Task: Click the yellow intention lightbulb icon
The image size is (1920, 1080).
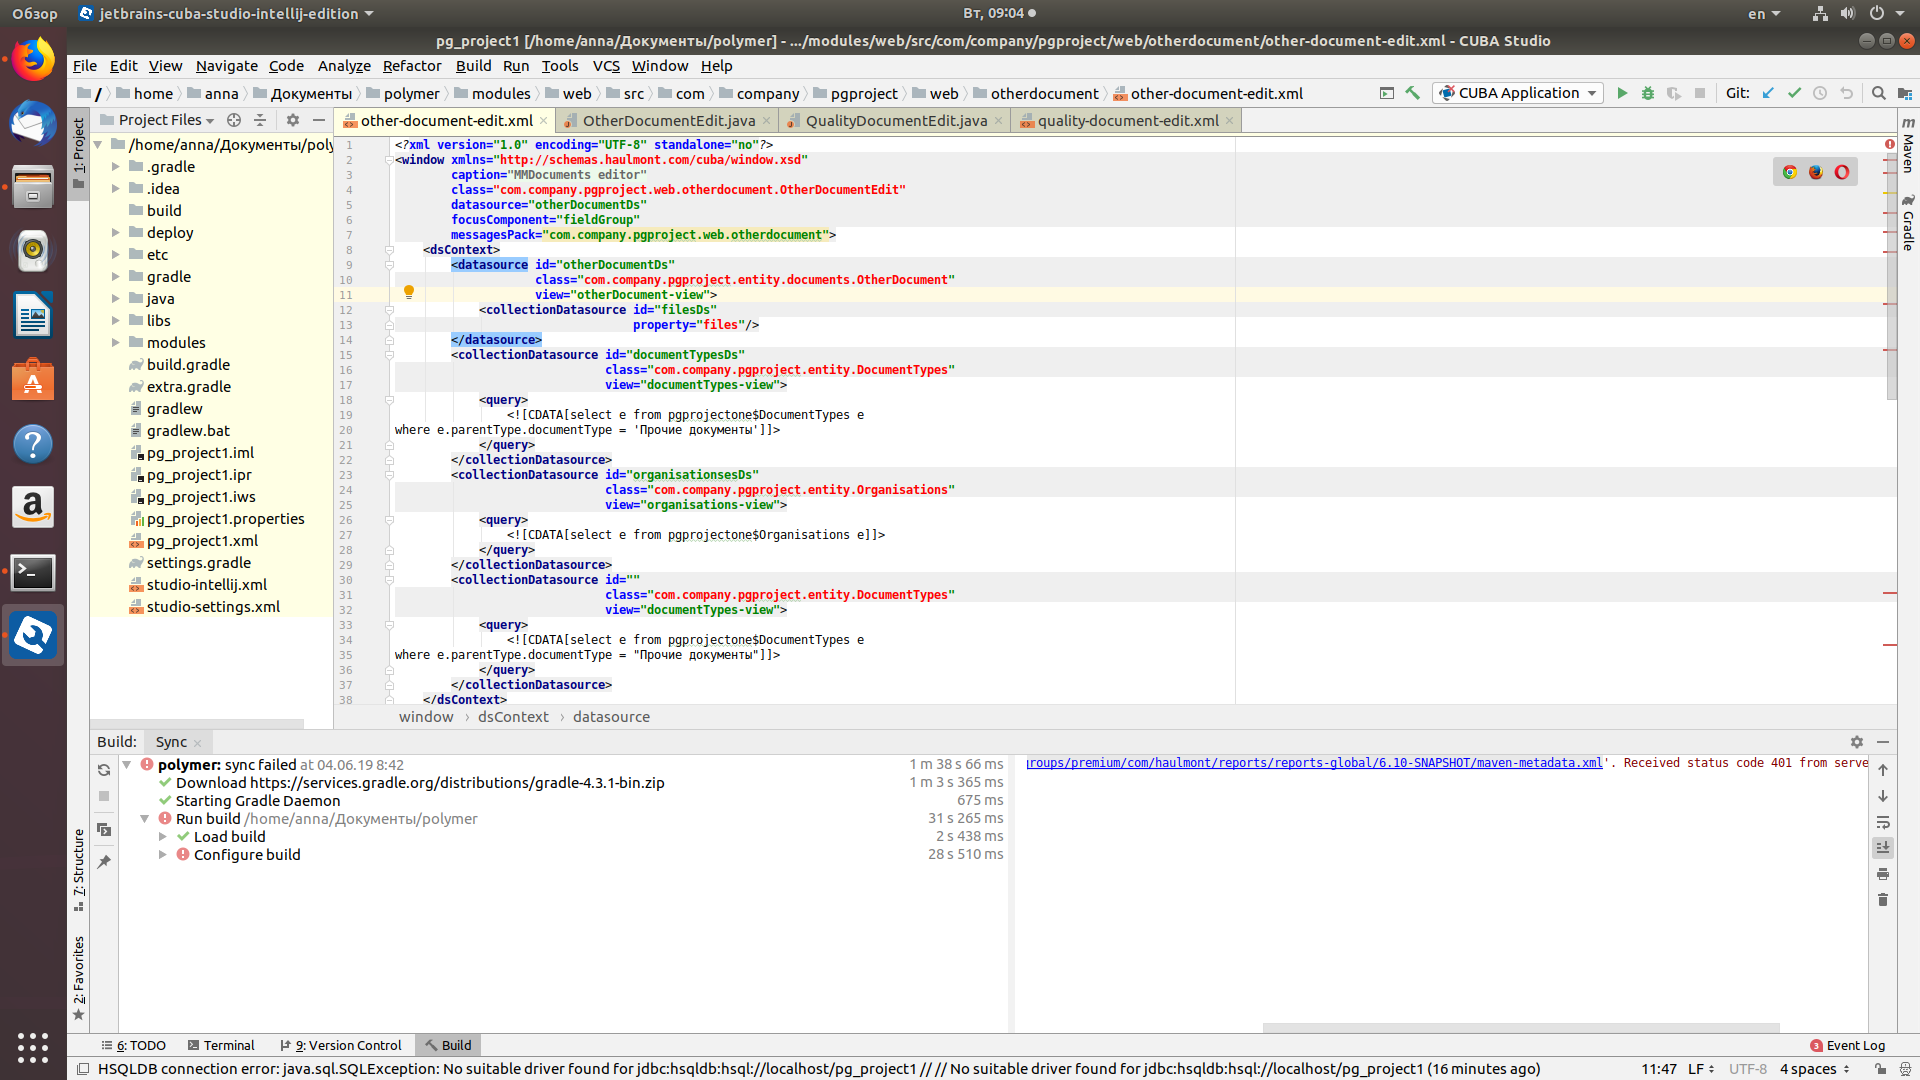Action: point(409,292)
